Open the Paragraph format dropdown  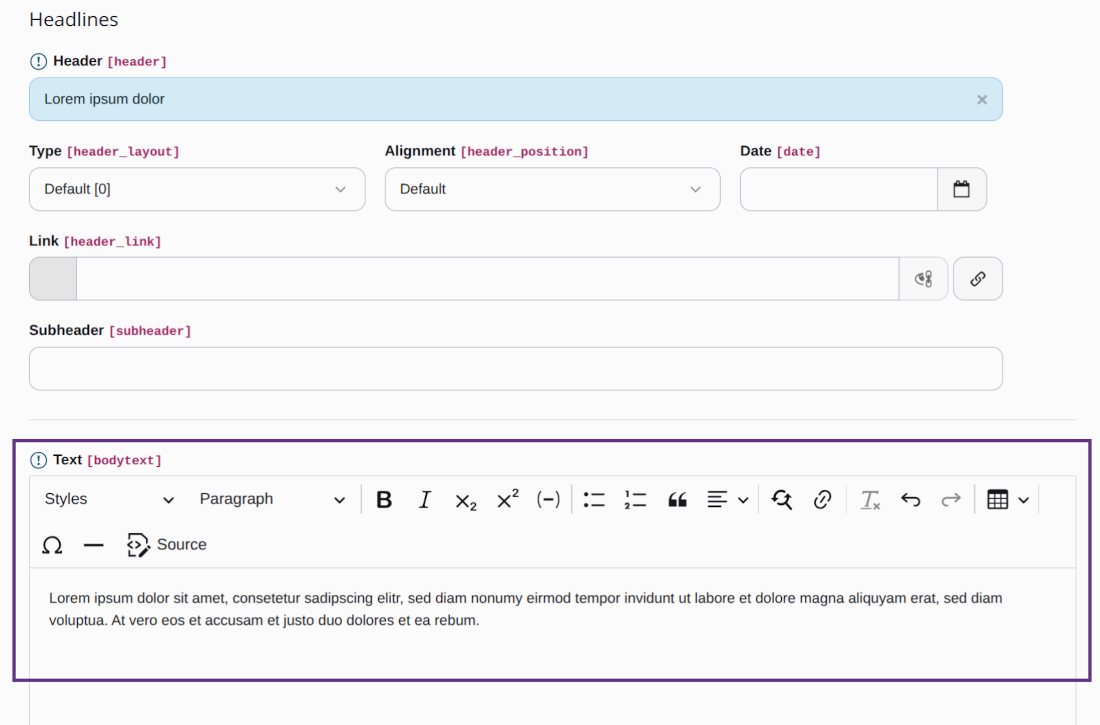[271, 500]
